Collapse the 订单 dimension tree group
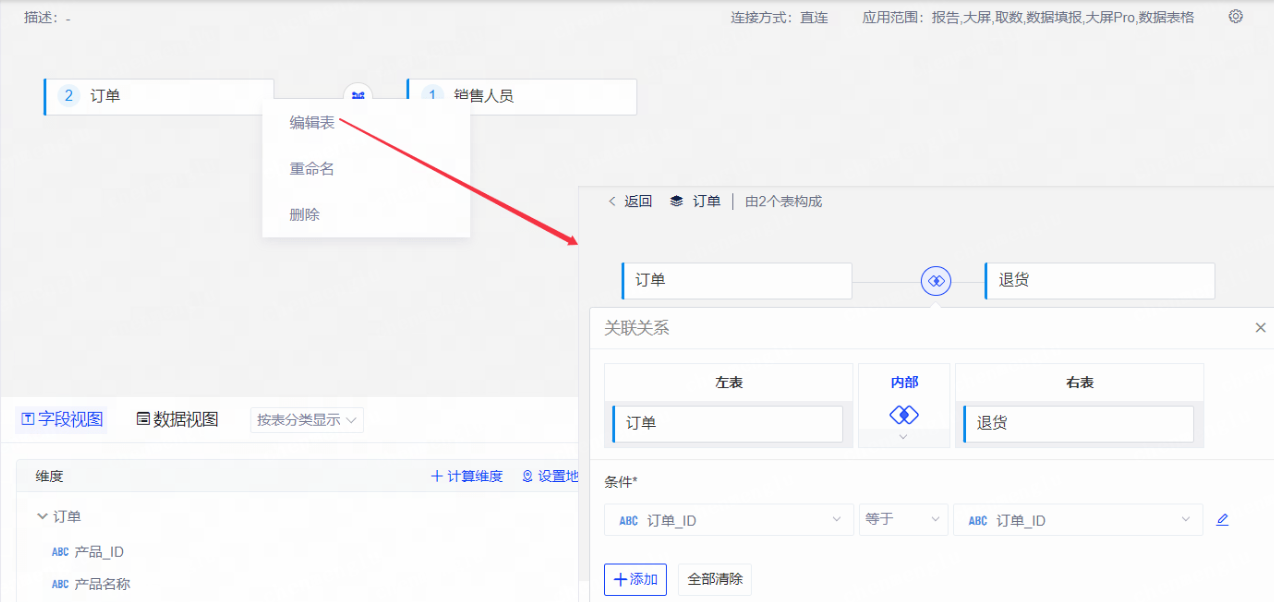 point(42,517)
